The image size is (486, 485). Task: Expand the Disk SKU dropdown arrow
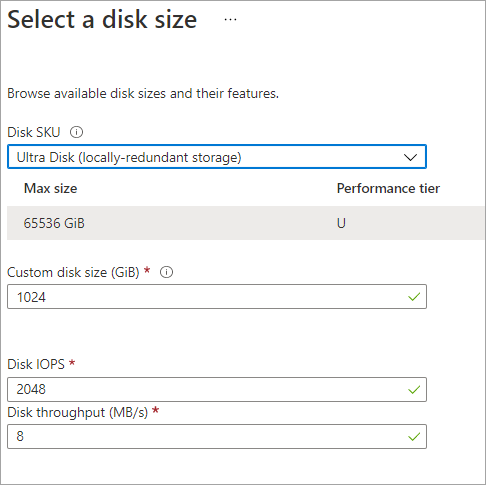click(410, 157)
